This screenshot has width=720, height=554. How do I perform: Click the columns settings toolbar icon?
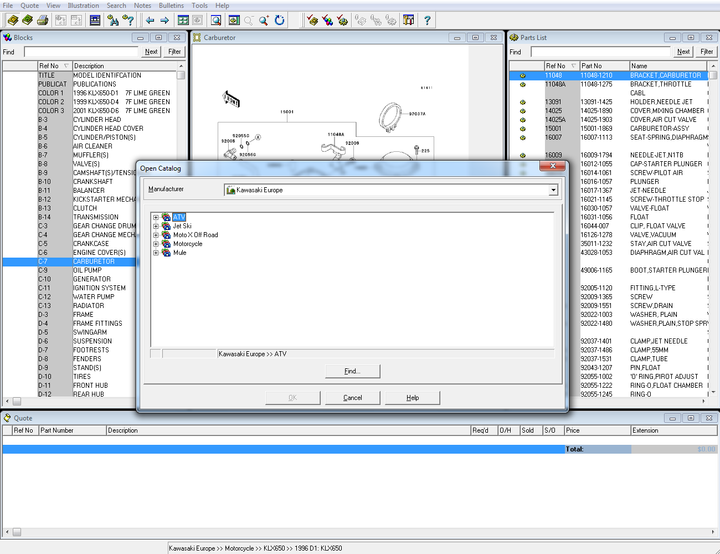click(x=408, y=20)
